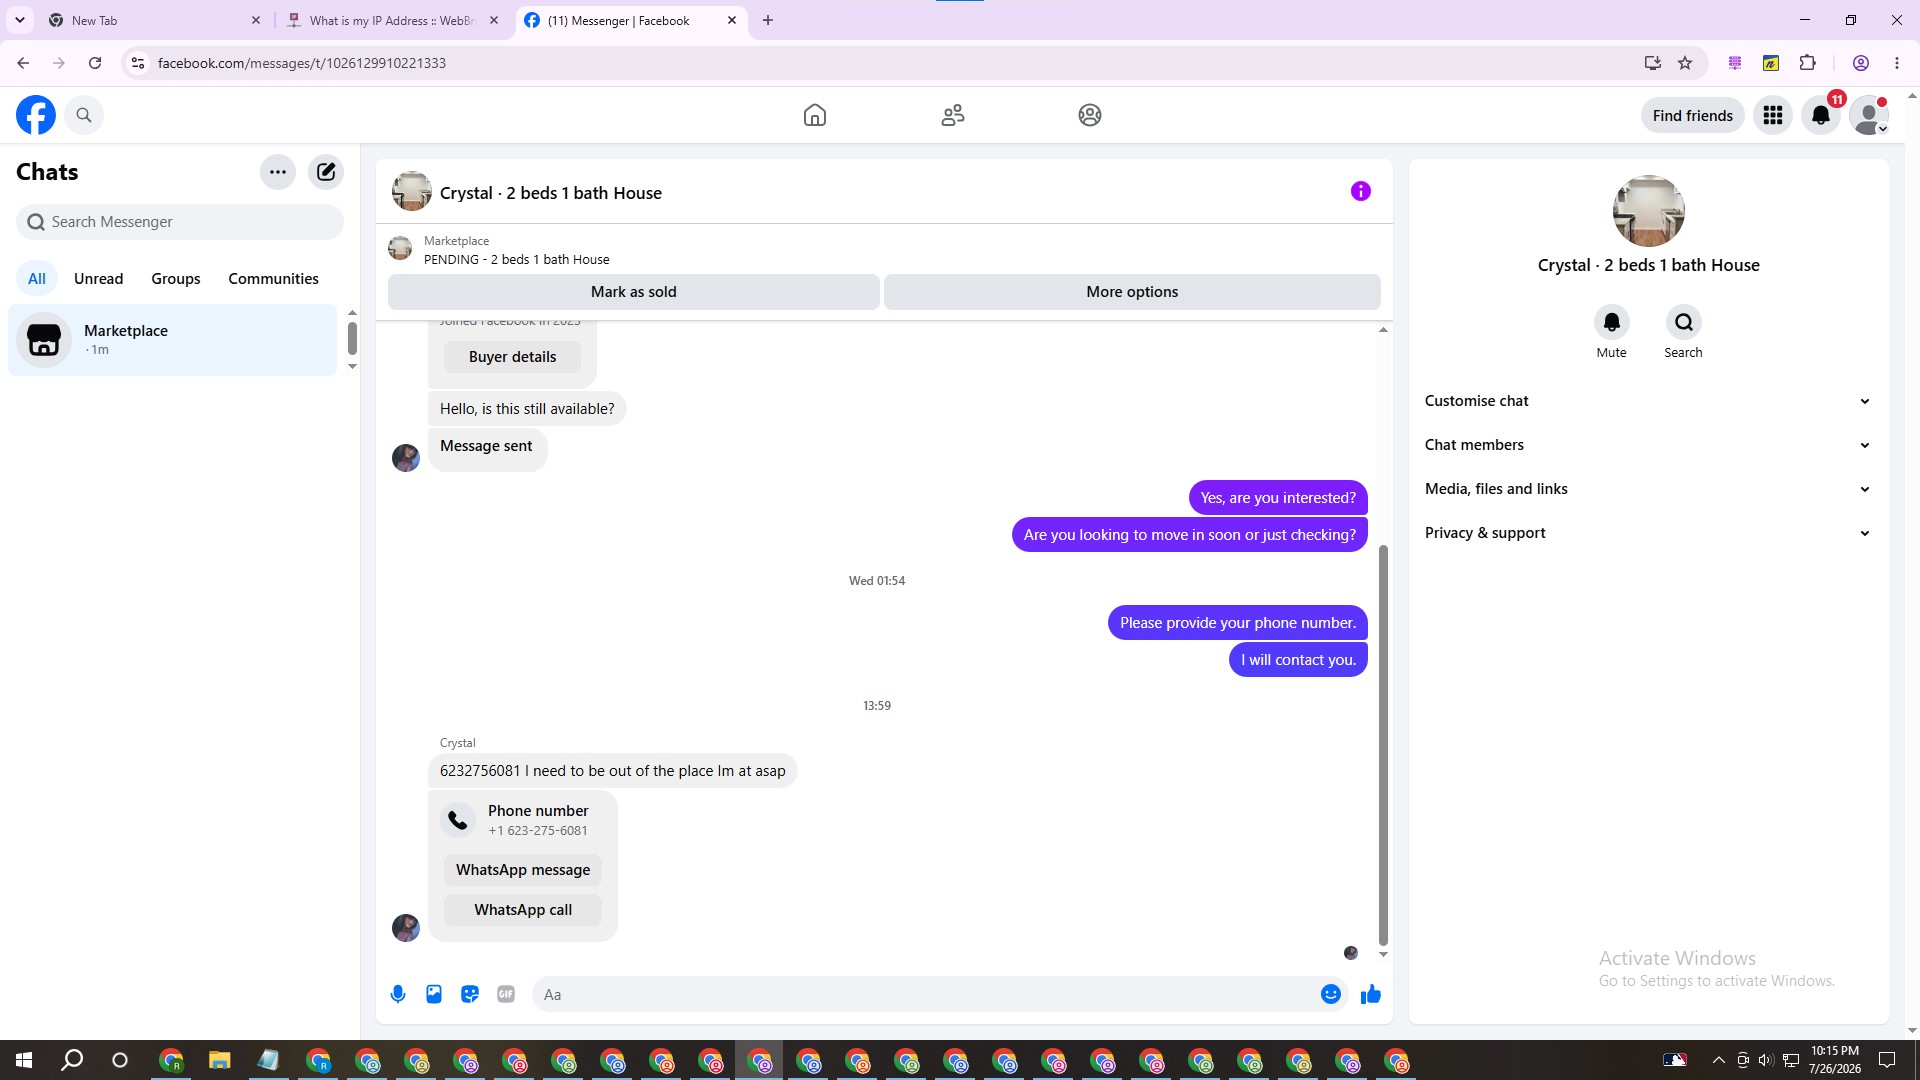Click the More options button
1920x1080 pixels.
pyautogui.click(x=1132, y=292)
